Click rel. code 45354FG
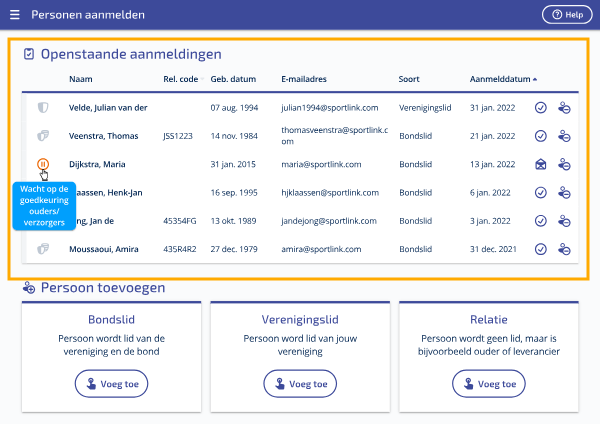Viewport: 600px width, 424px height. 180,221
